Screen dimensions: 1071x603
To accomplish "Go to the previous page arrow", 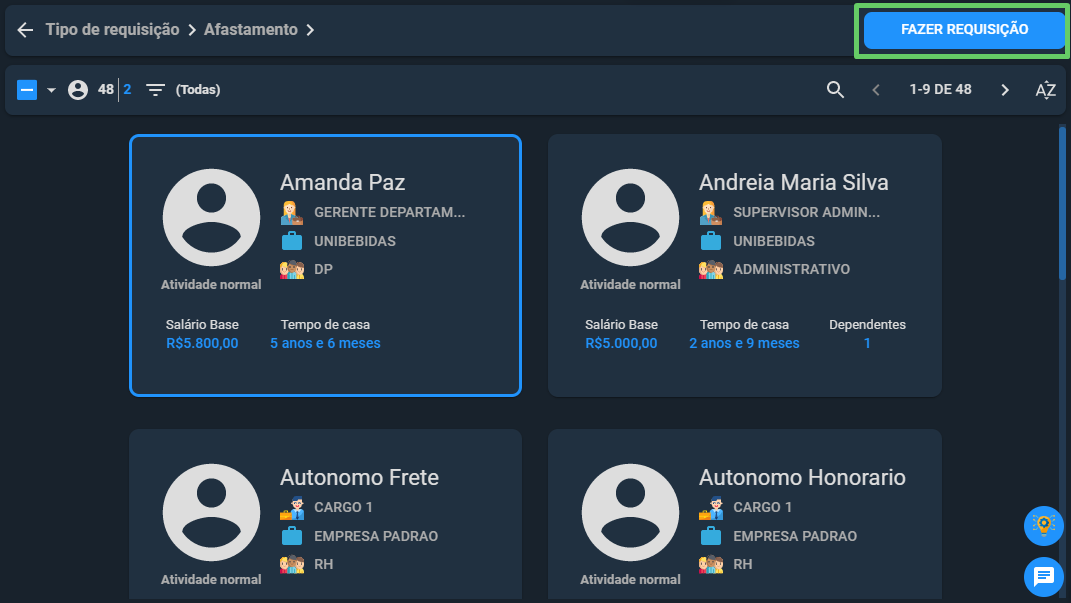I will (876, 89).
